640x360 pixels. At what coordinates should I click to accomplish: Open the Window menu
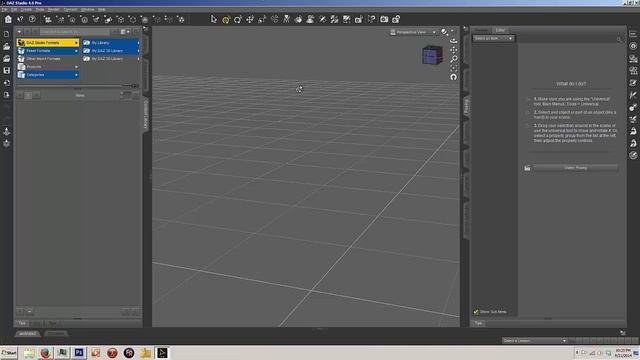click(87, 9)
